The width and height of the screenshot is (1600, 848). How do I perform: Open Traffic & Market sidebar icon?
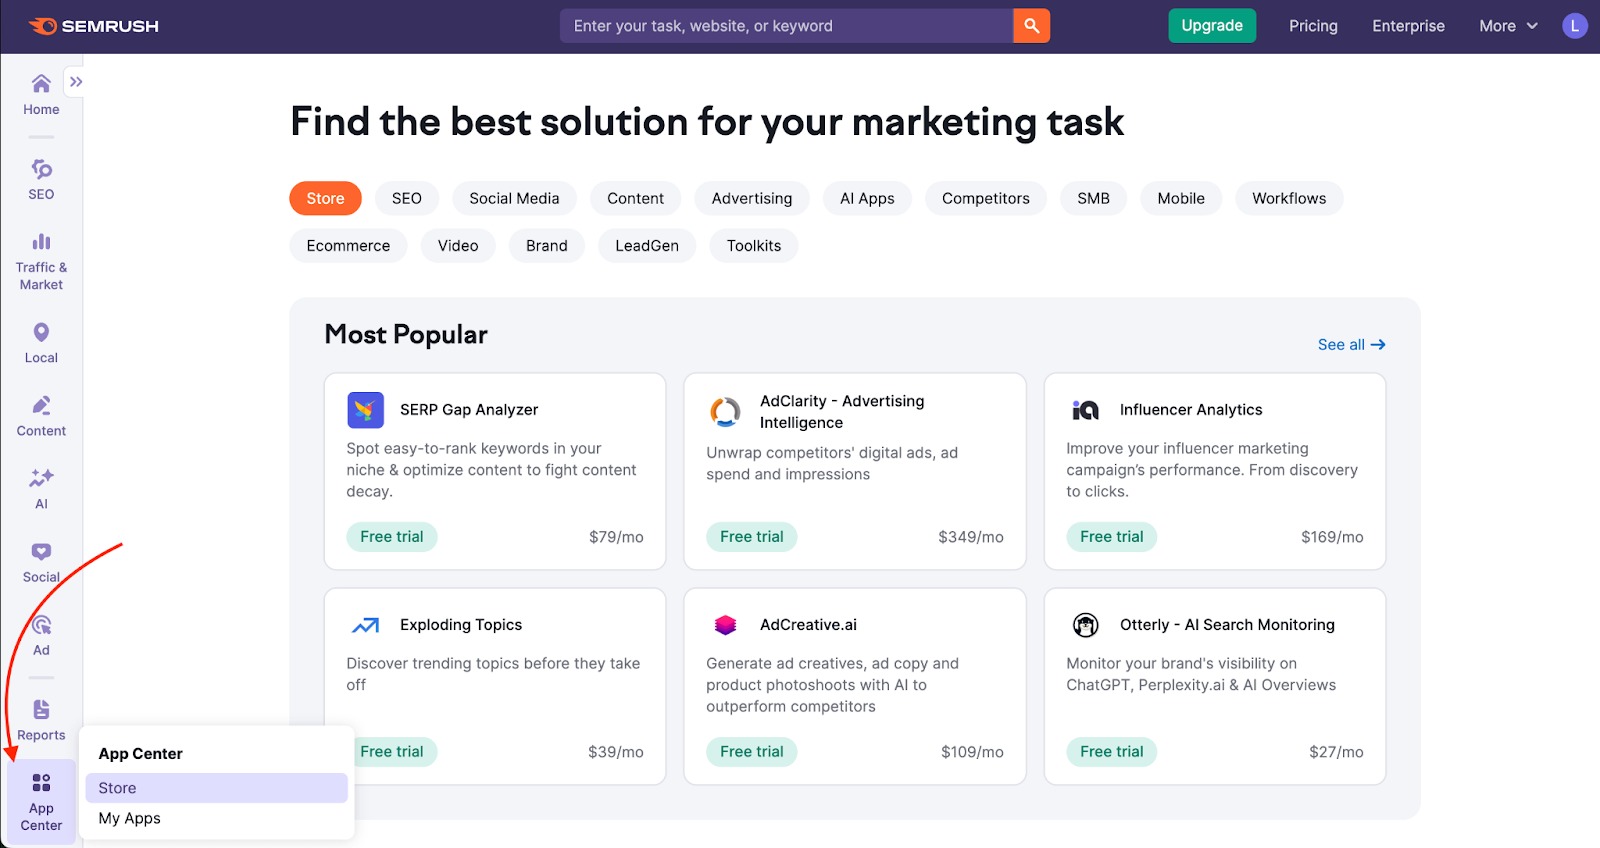point(41,261)
